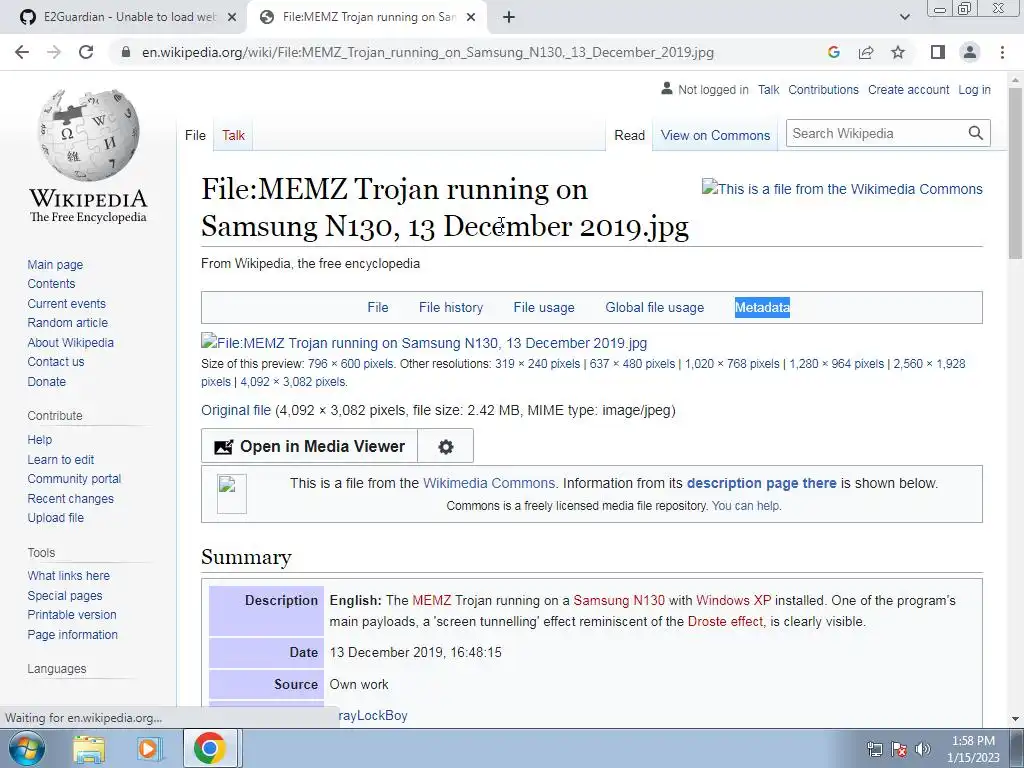Click Open in Media Viewer button
This screenshot has width=1024, height=768.
(310, 447)
